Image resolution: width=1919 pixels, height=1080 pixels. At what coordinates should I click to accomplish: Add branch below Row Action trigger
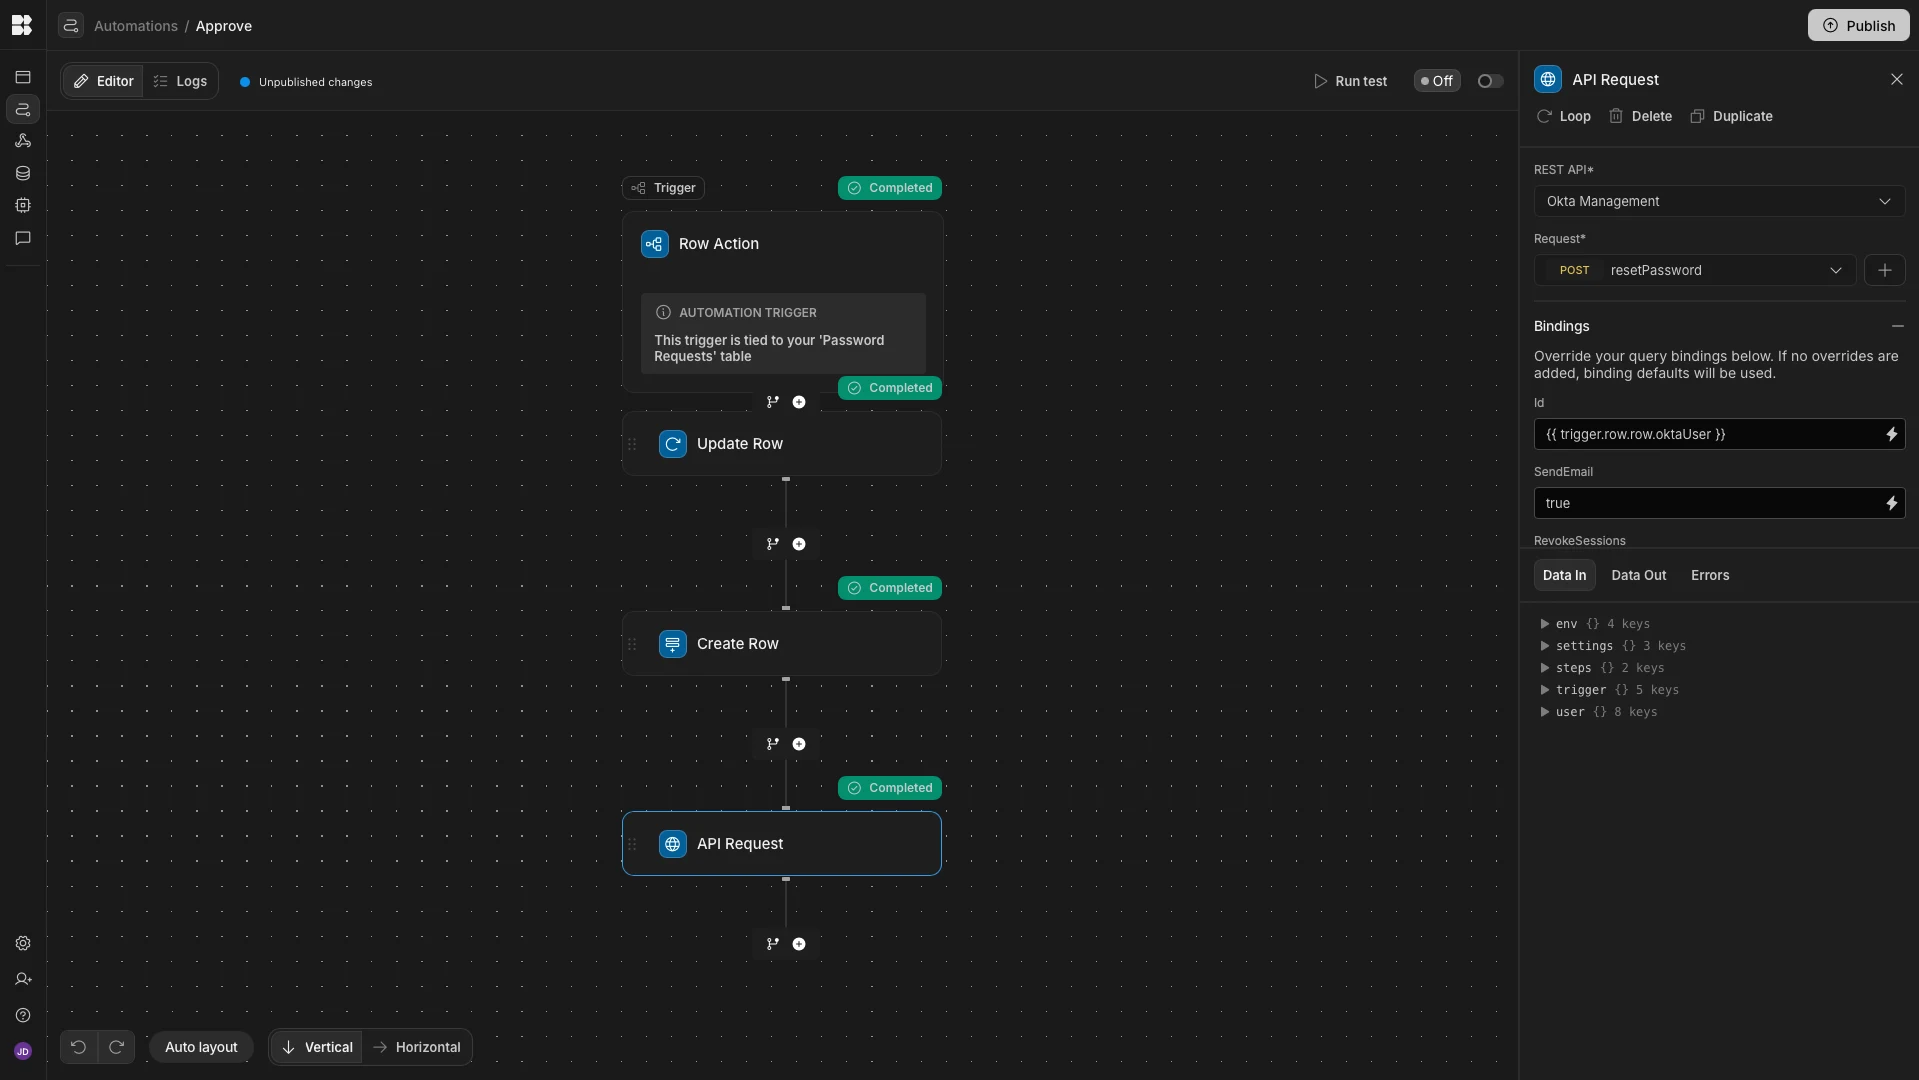[x=772, y=402]
